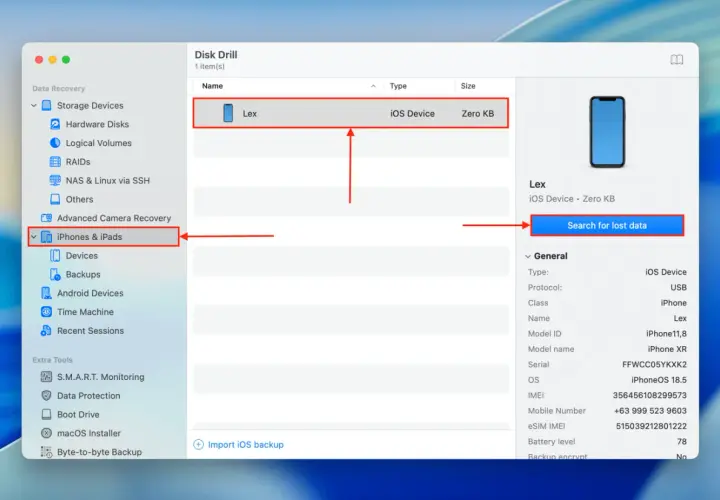Viewport: 720px width, 500px height.
Task: Click the model name value iPhone XR
Action: [x=667, y=349]
